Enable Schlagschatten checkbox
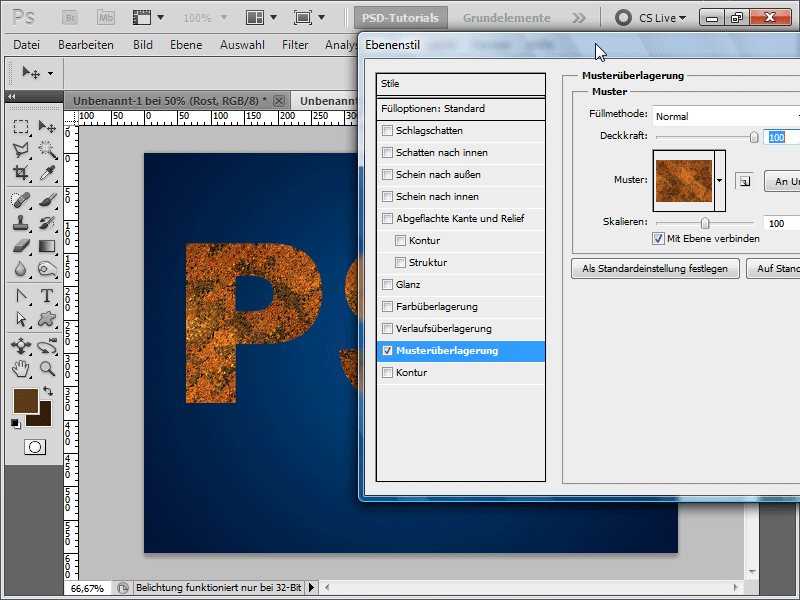800x600 pixels. (x=387, y=131)
